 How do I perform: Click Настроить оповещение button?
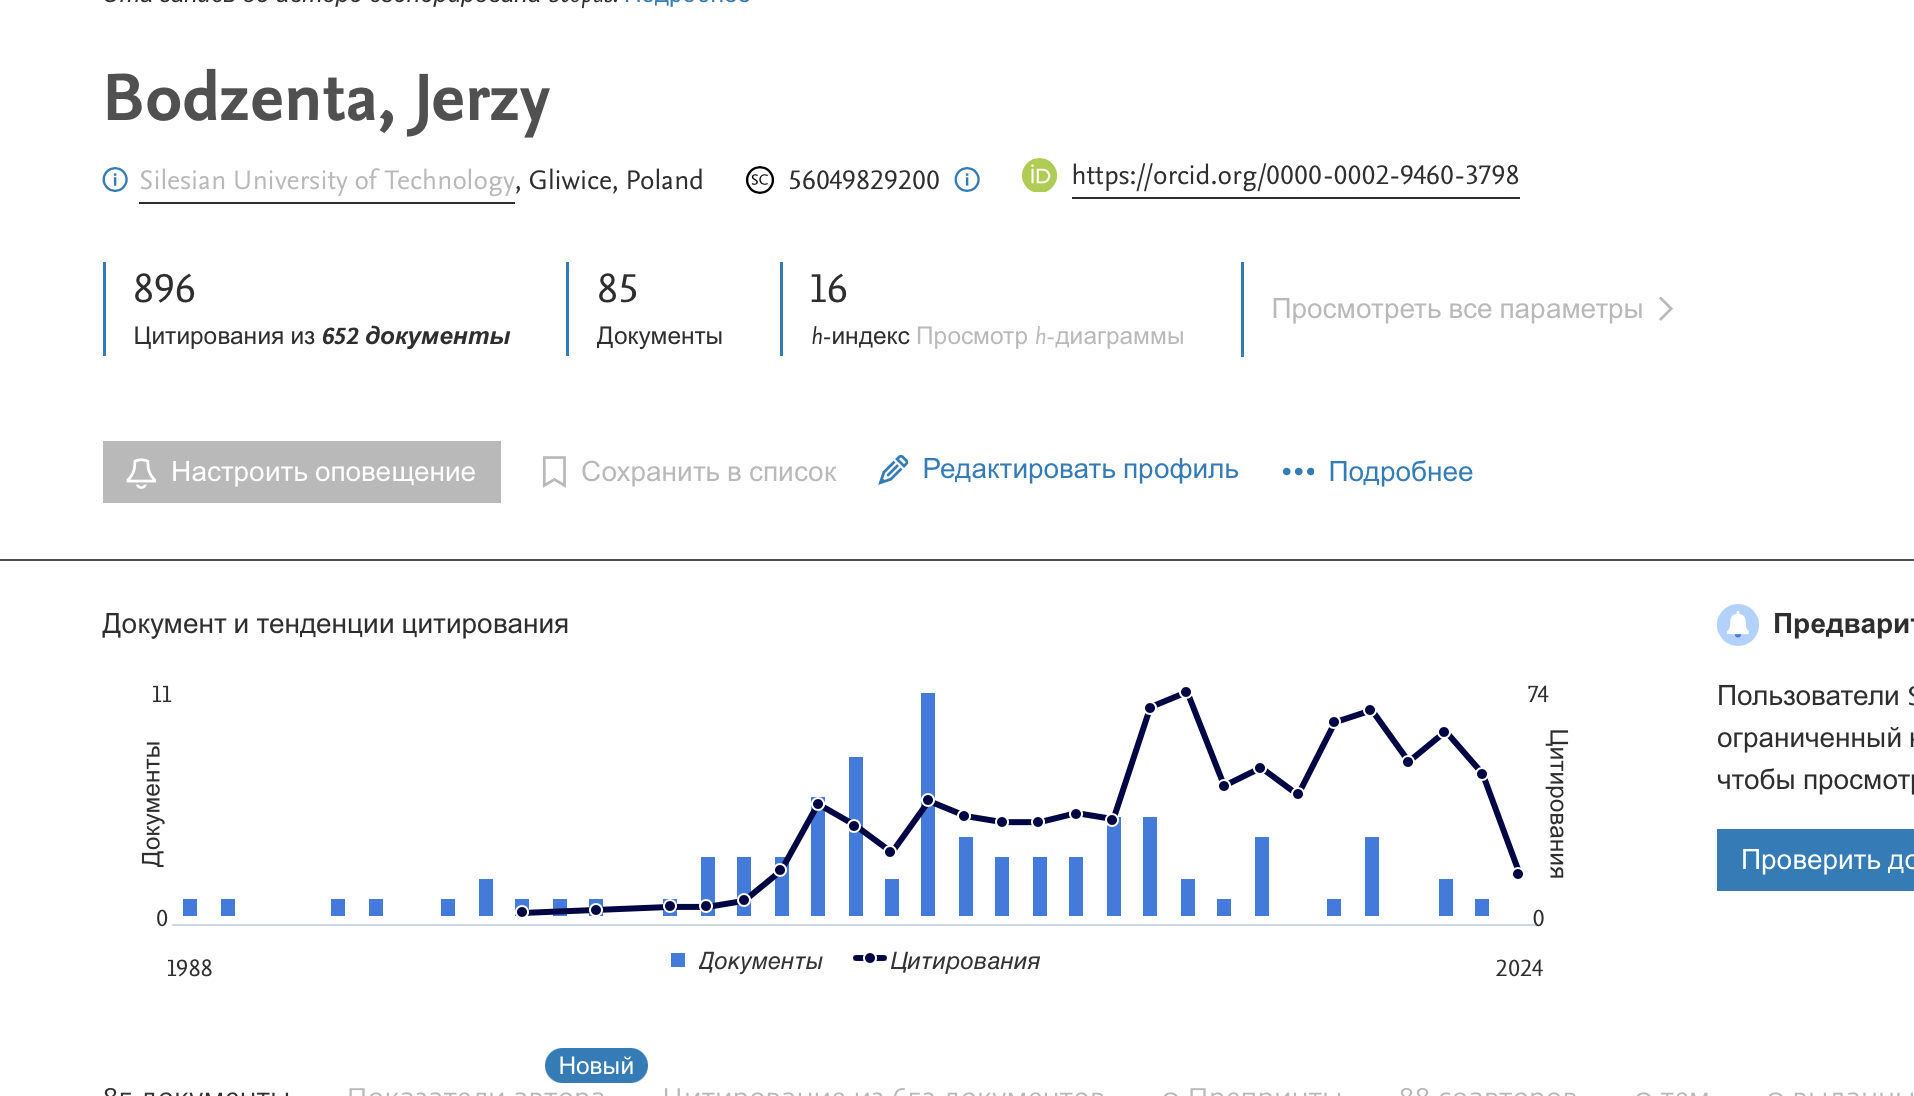point(302,472)
